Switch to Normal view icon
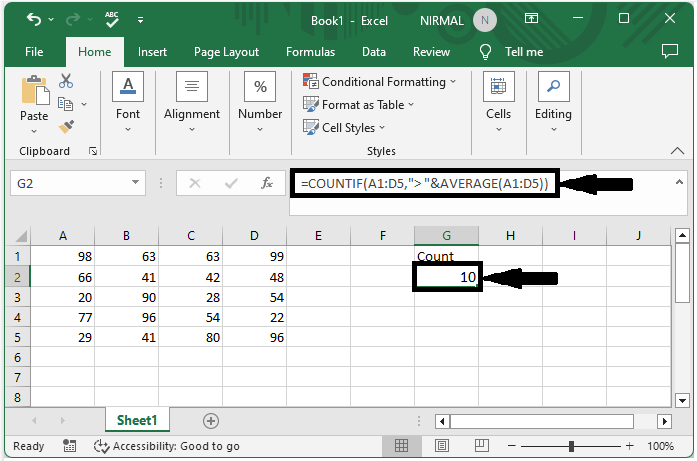 click(x=401, y=445)
